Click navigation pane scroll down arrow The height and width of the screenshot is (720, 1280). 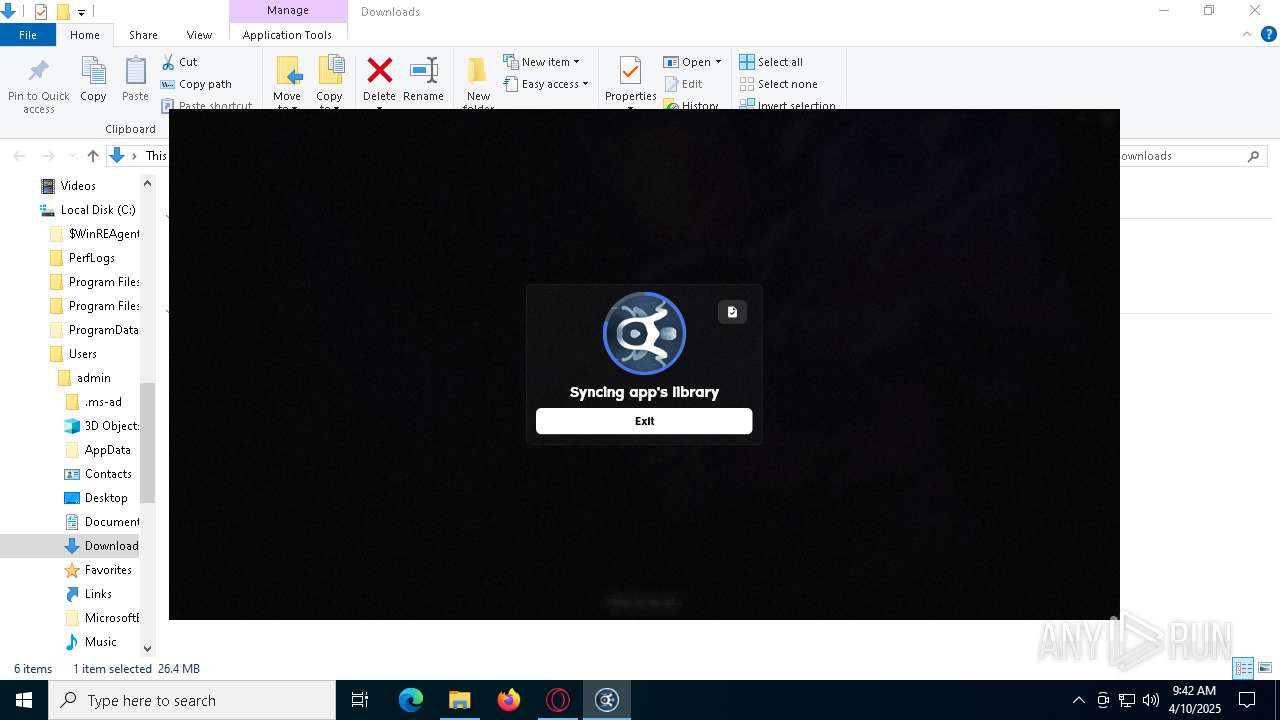point(148,648)
